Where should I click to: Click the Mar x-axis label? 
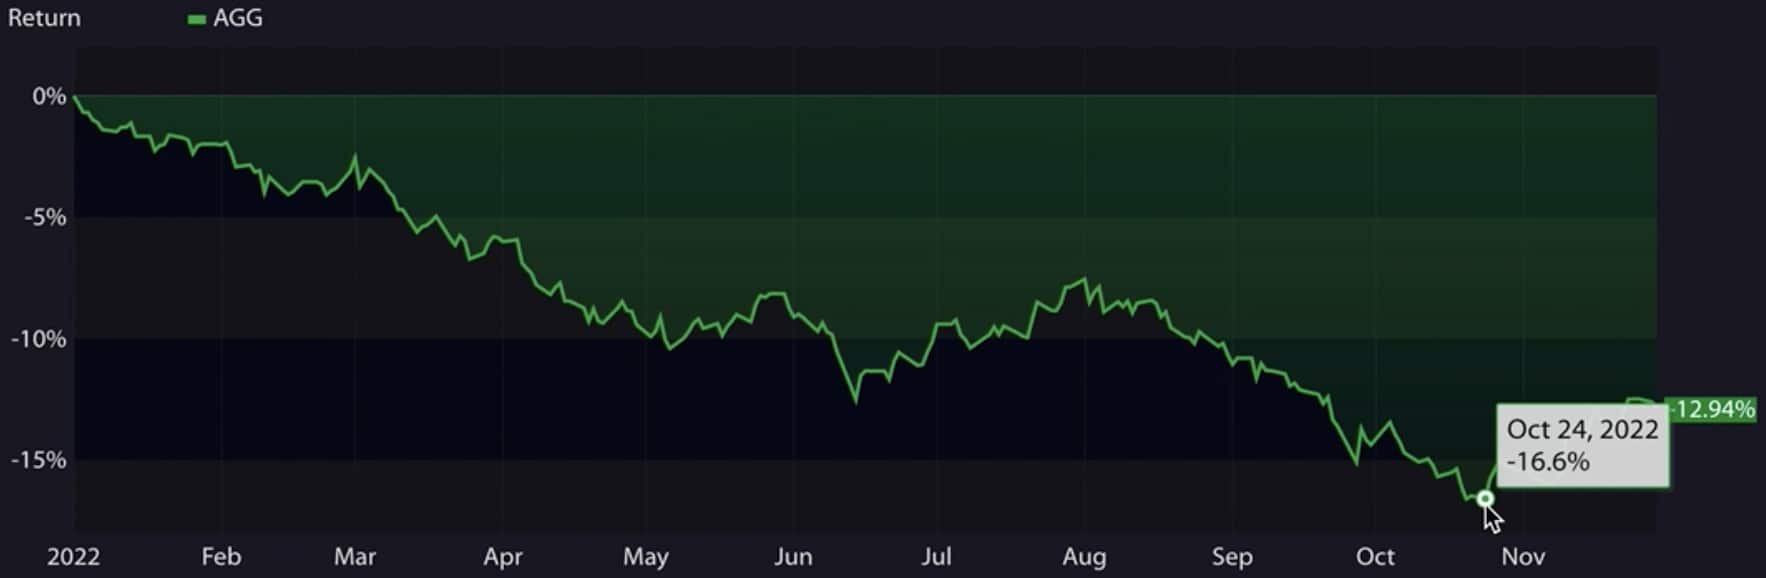[x=355, y=556]
